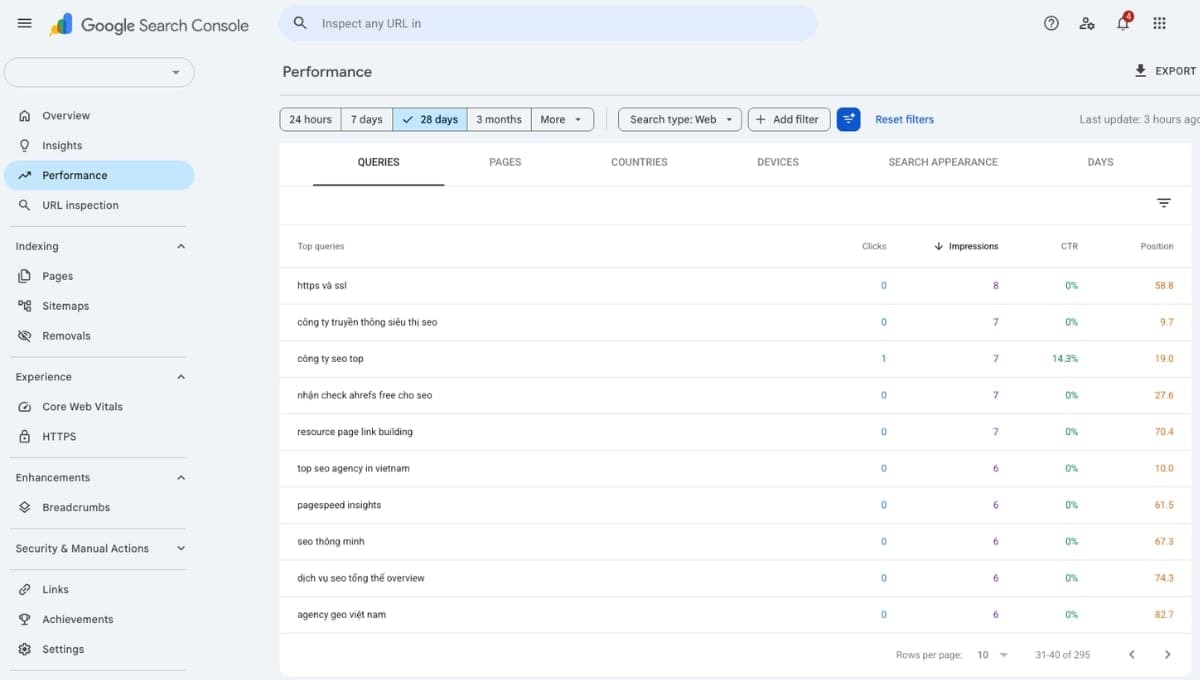Screen dimensions: 1200x680
Task: Click the Pages documents icon
Action: tap(25, 276)
